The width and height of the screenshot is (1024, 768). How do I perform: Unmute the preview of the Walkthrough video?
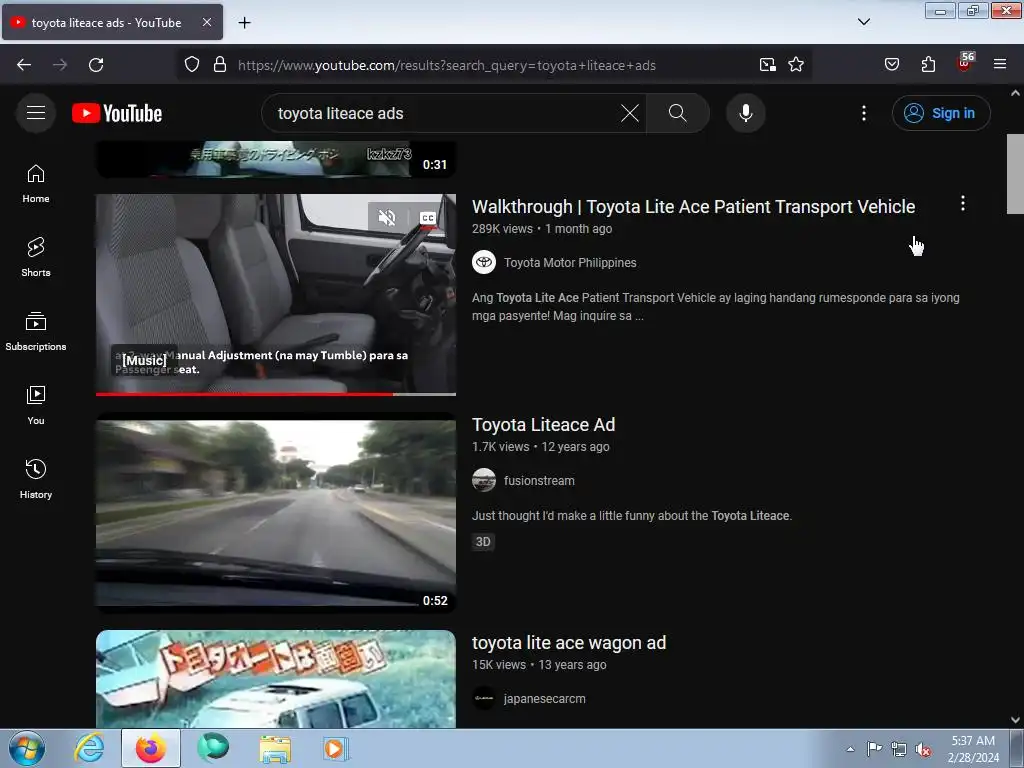[x=387, y=217]
